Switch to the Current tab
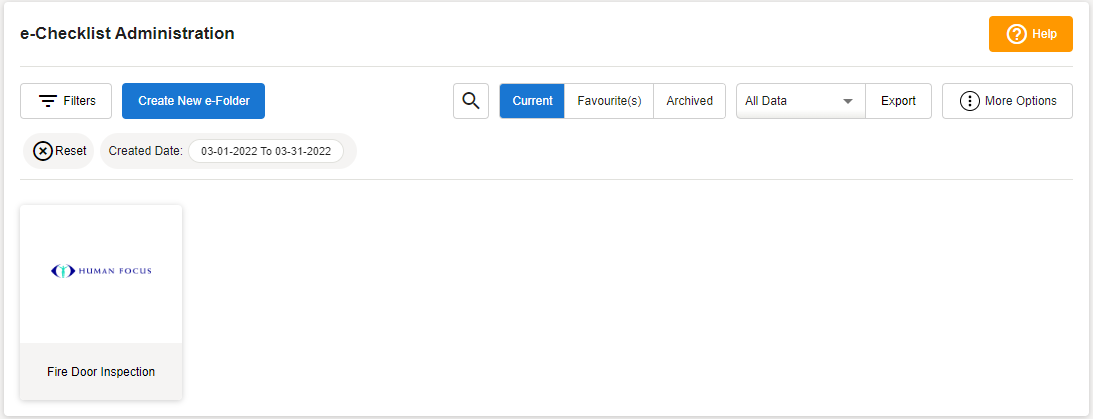 (532, 101)
